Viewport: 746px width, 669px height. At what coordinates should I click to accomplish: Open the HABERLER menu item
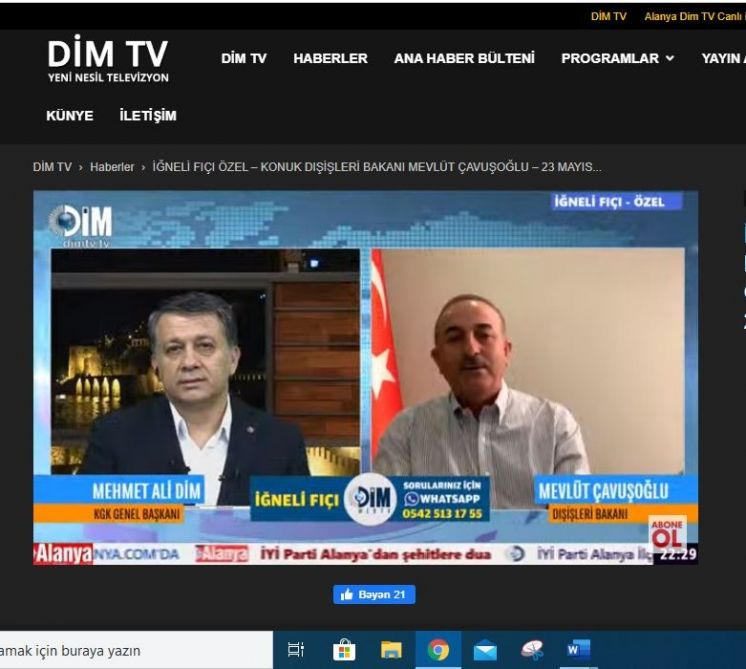point(330,58)
